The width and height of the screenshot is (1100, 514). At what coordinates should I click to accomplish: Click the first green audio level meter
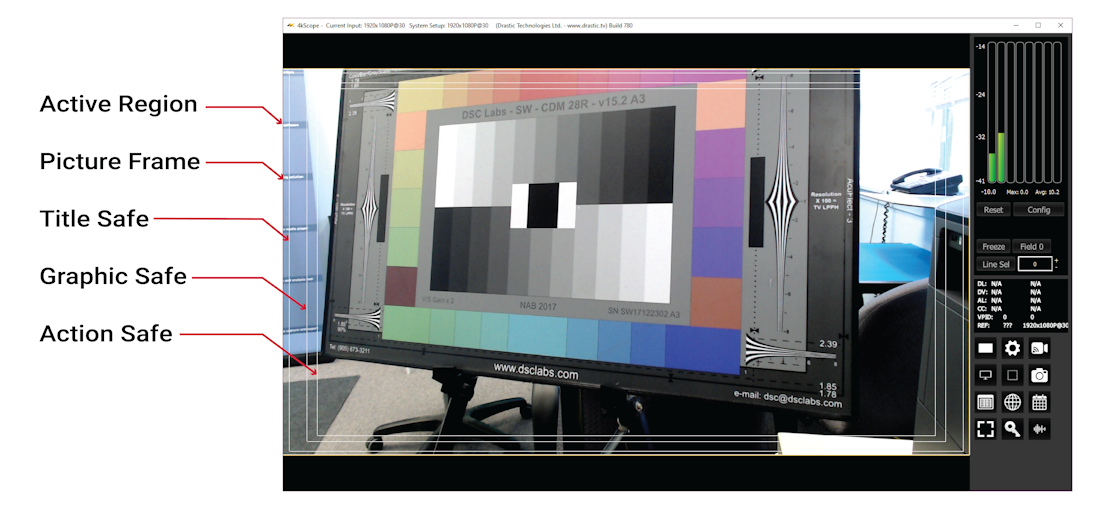pyautogui.click(x=992, y=168)
